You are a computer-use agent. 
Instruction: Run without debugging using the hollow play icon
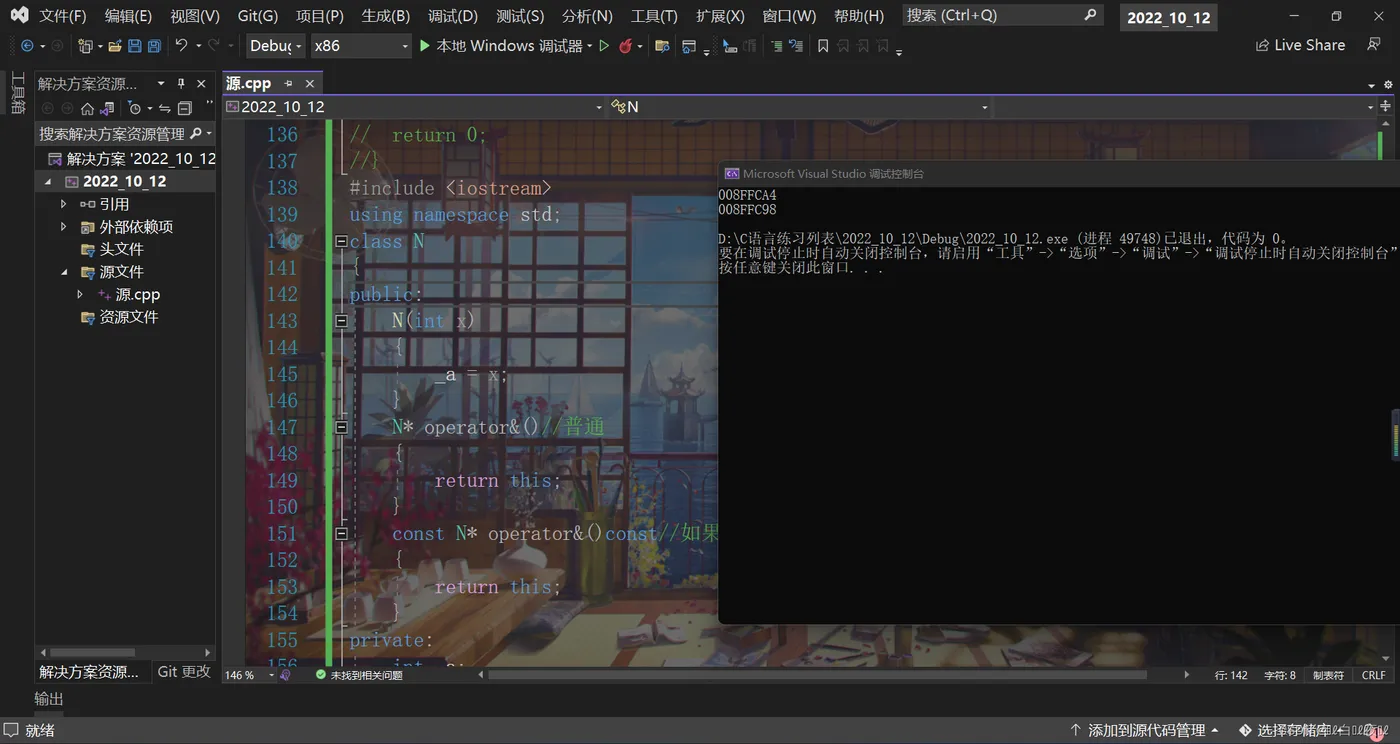pos(604,46)
